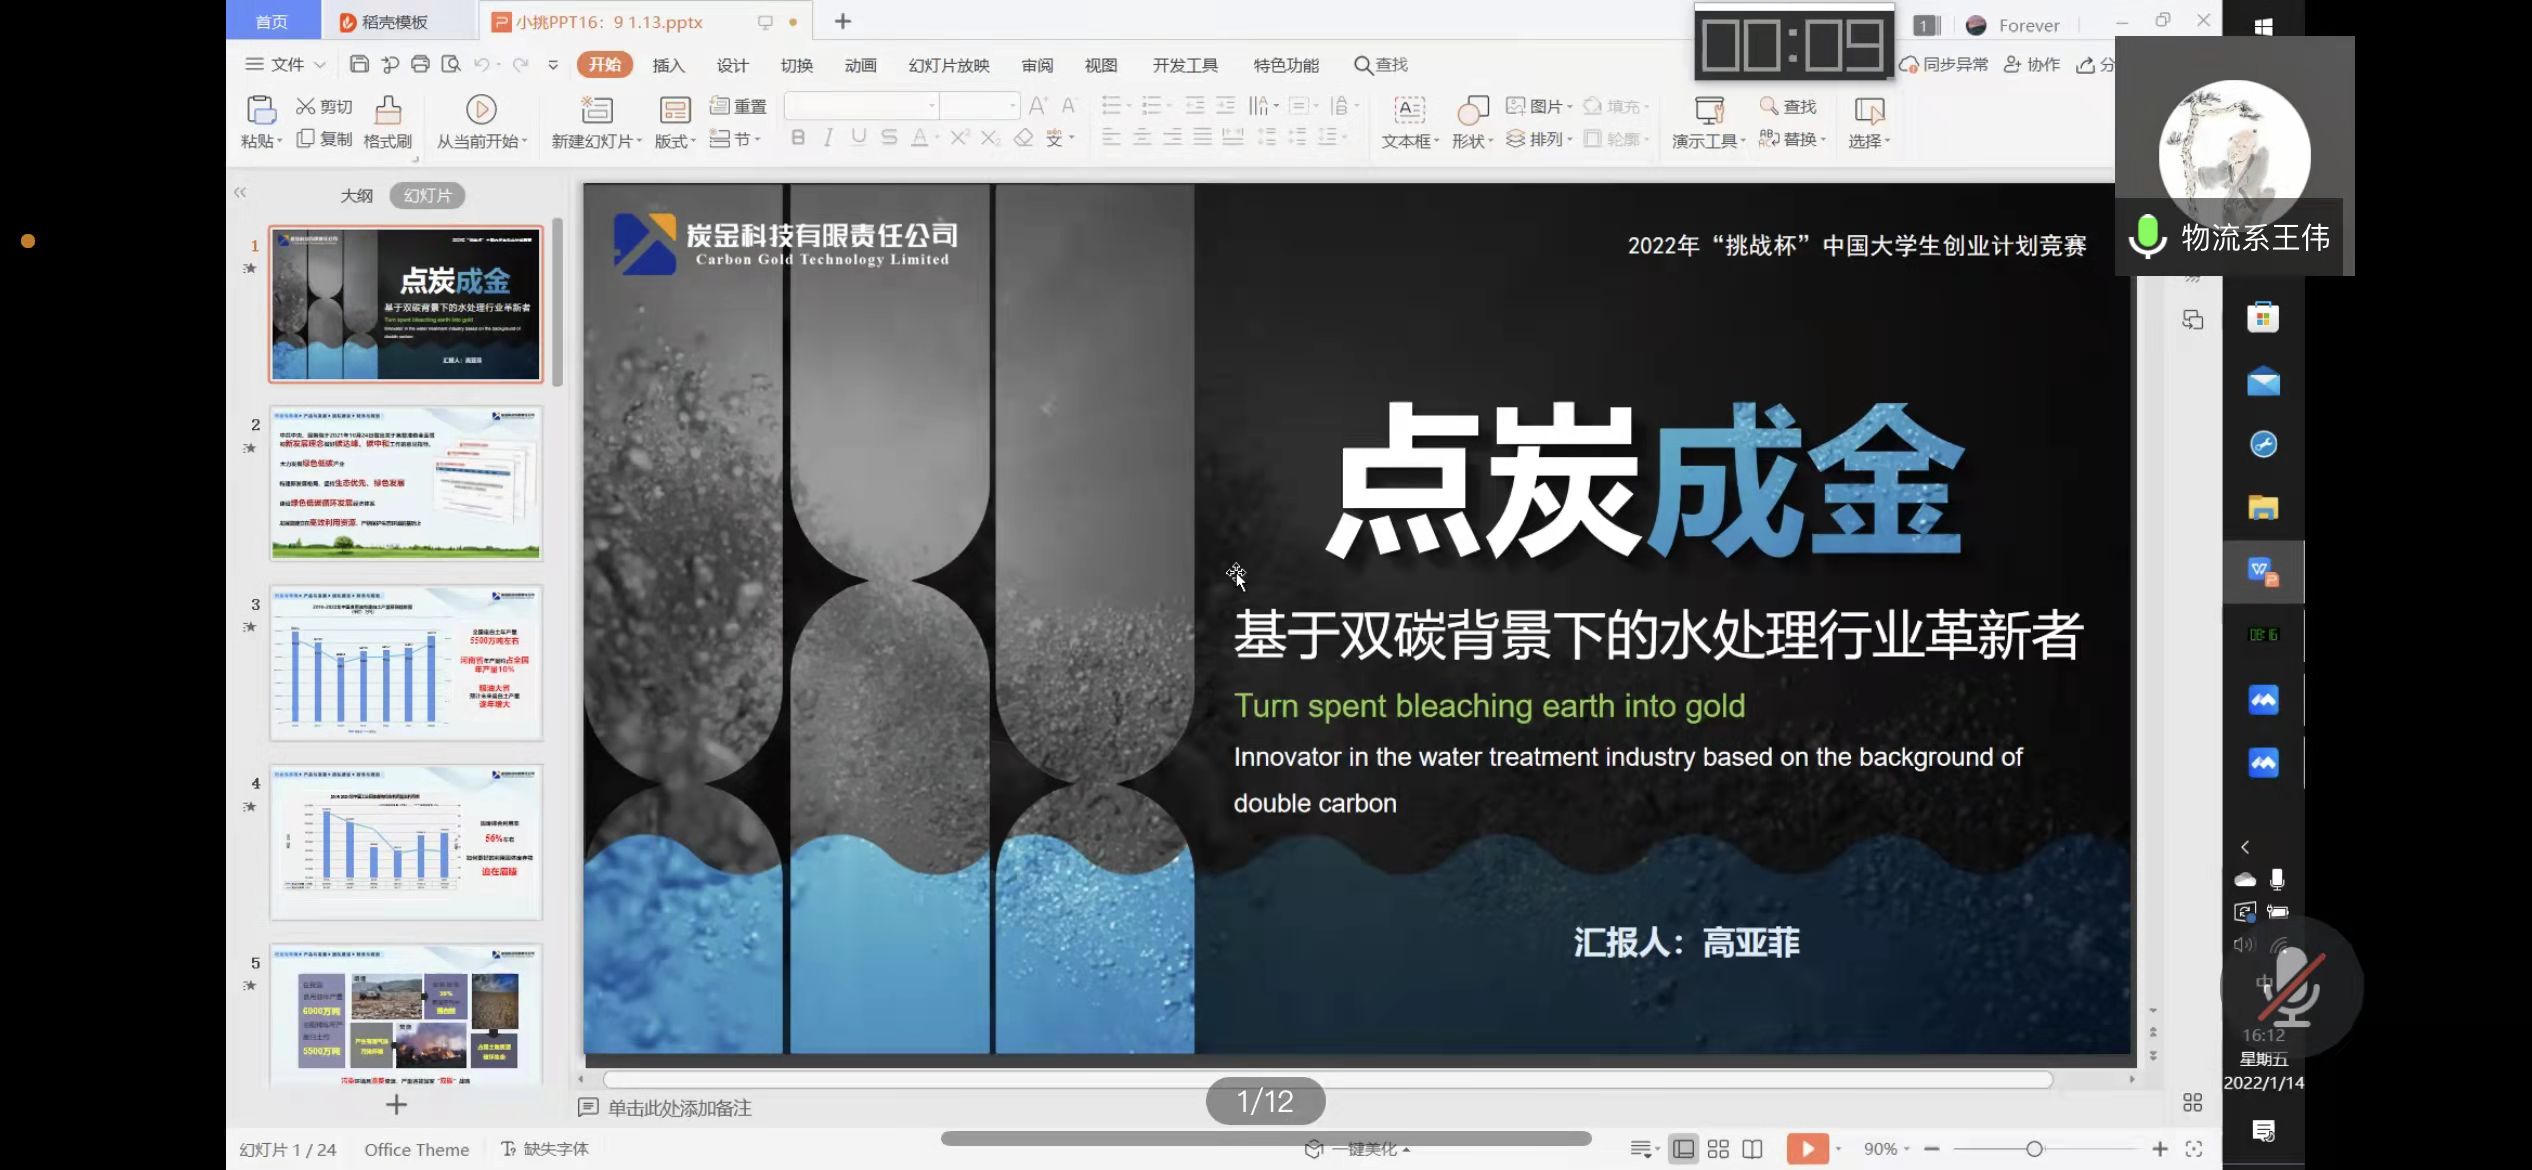
Task: Open Presentation Tools (演示工具)
Action: click(1708, 122)
